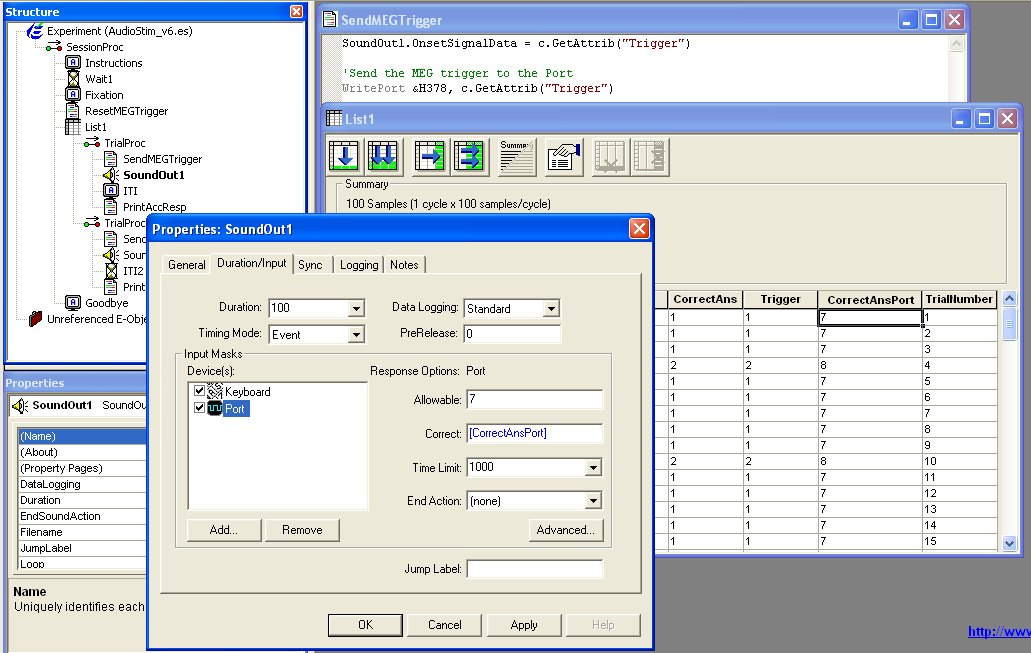This screenshot has width=1031, height=653.
Task: Click the Advanced... button
Action: coord(566,530)
